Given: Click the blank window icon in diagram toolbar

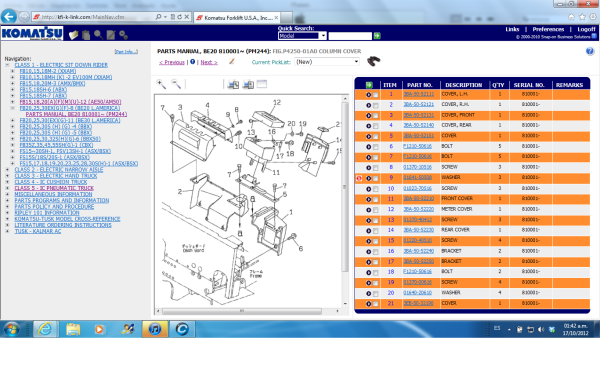Looking at the screenshot, I should coord(262,84).
